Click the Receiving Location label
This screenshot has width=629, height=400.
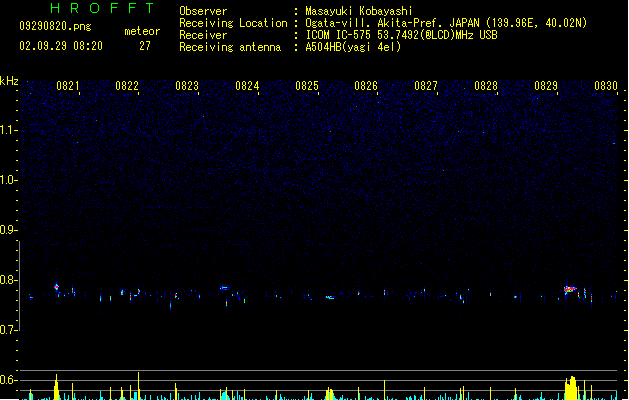233,23
